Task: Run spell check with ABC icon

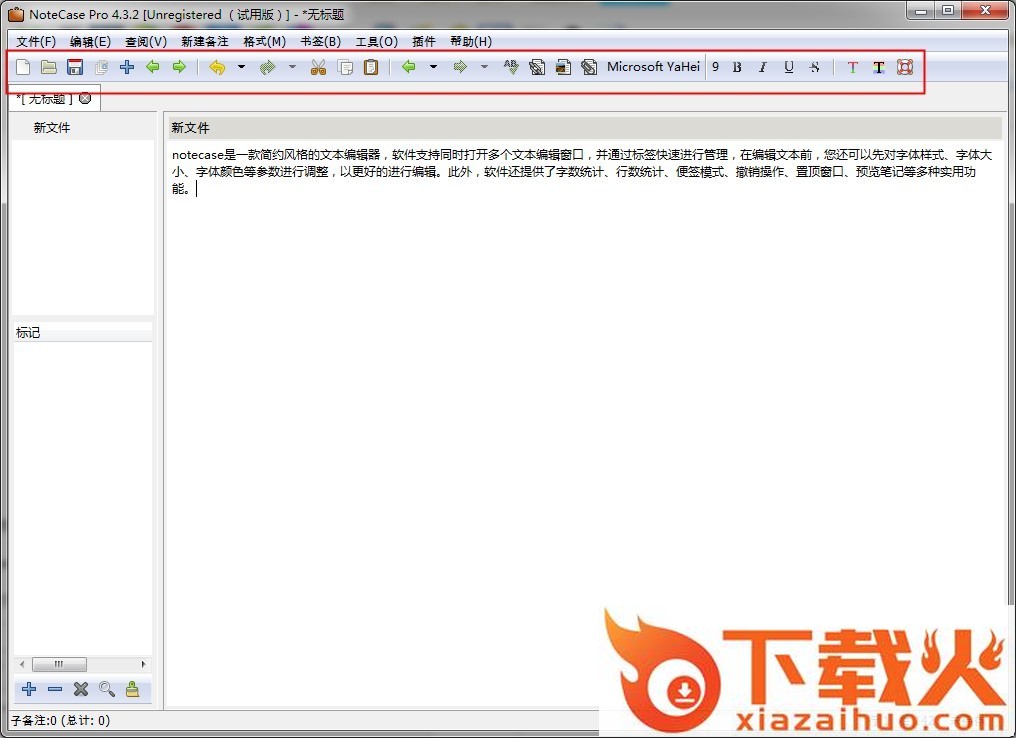Action: click(511, 67)
